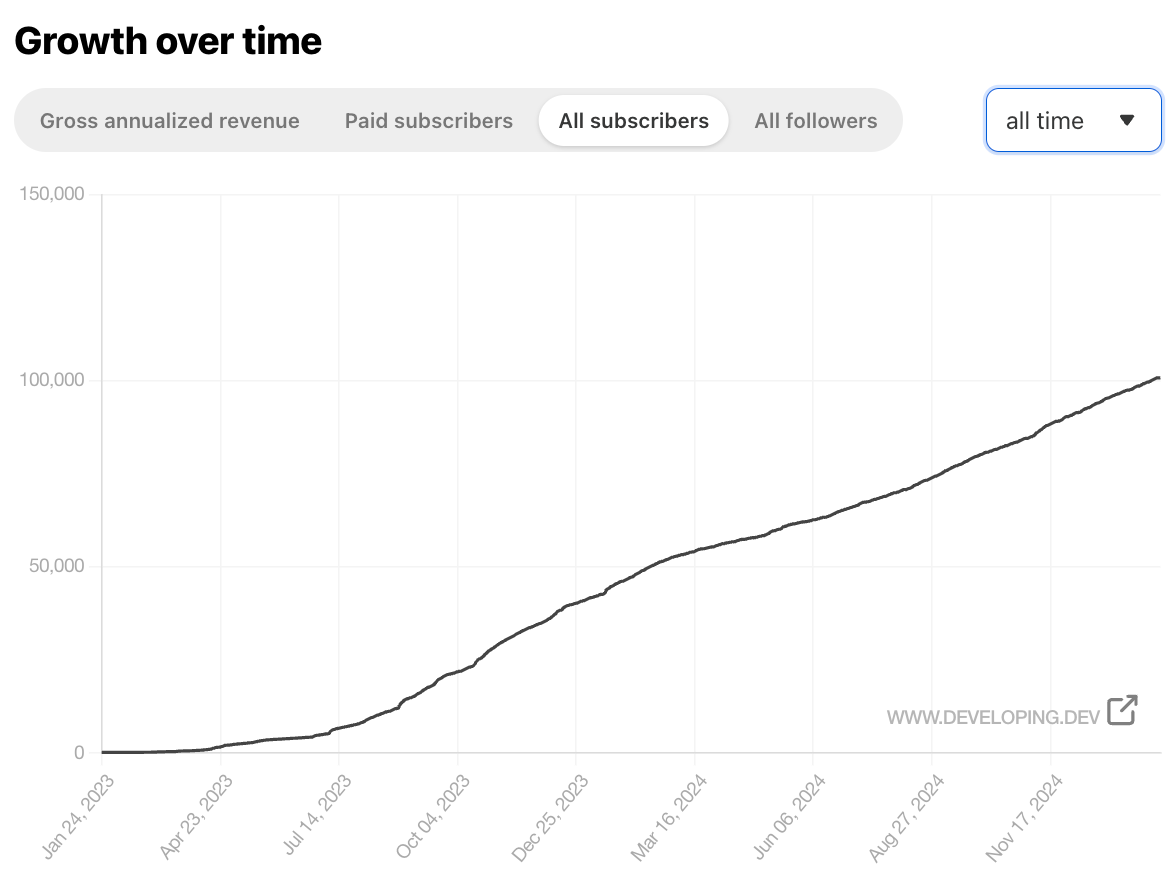
Task: Click the Jan 24, 2023 axis date
Action: pos(79,815)
